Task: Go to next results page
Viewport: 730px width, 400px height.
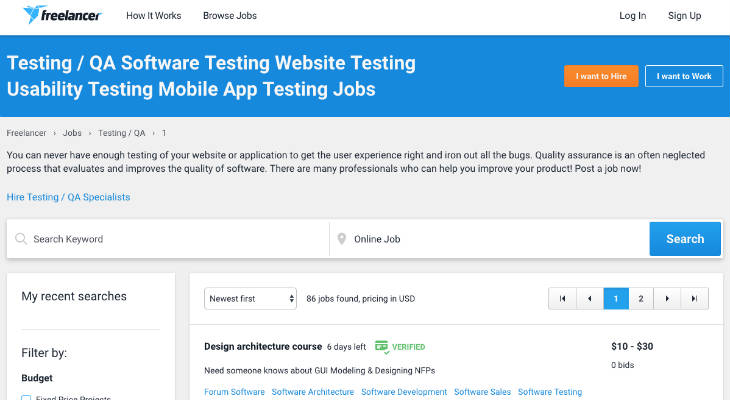Action: pos(667,298)
